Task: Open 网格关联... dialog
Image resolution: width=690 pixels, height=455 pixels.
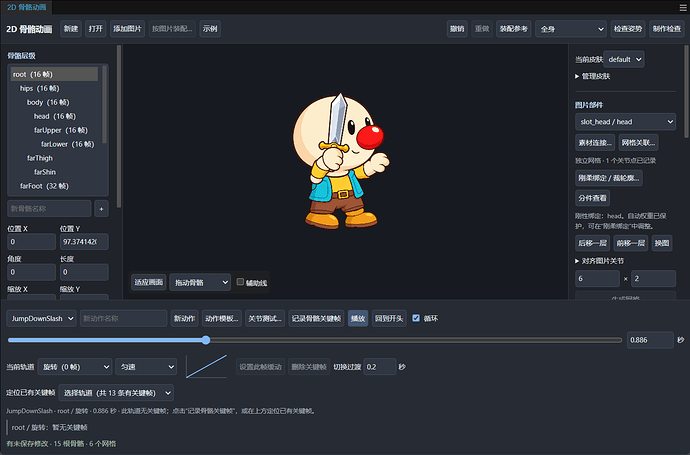Action: (639, 143)
